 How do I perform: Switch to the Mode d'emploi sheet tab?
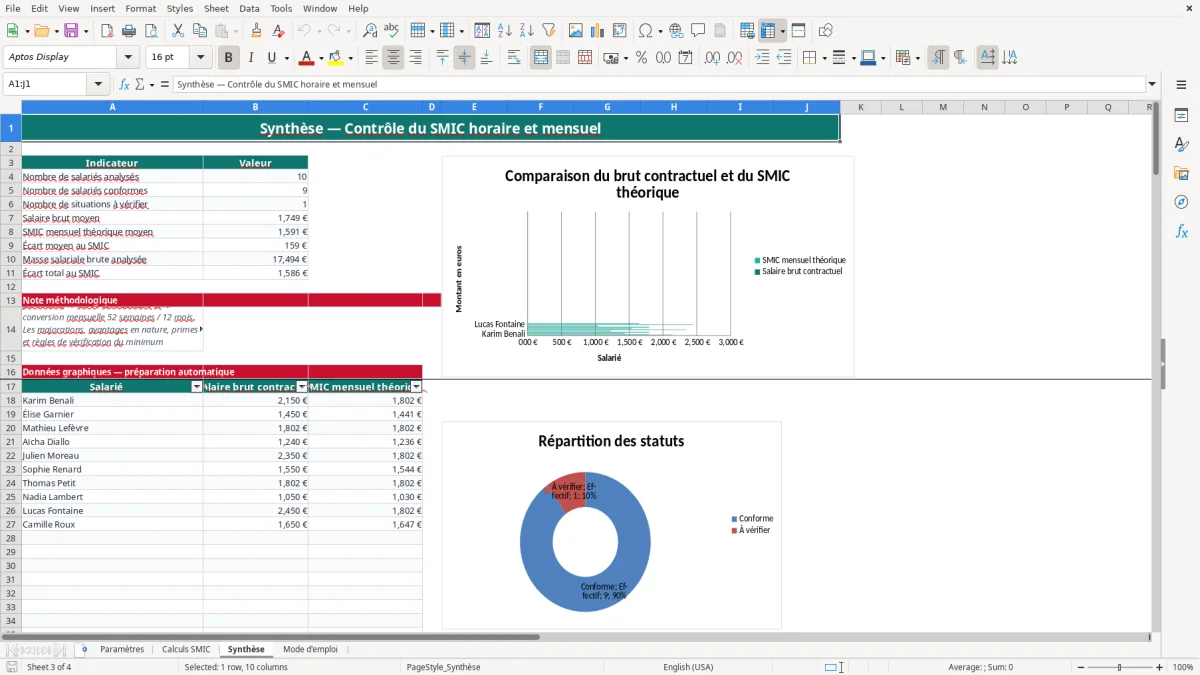(310, 649)
